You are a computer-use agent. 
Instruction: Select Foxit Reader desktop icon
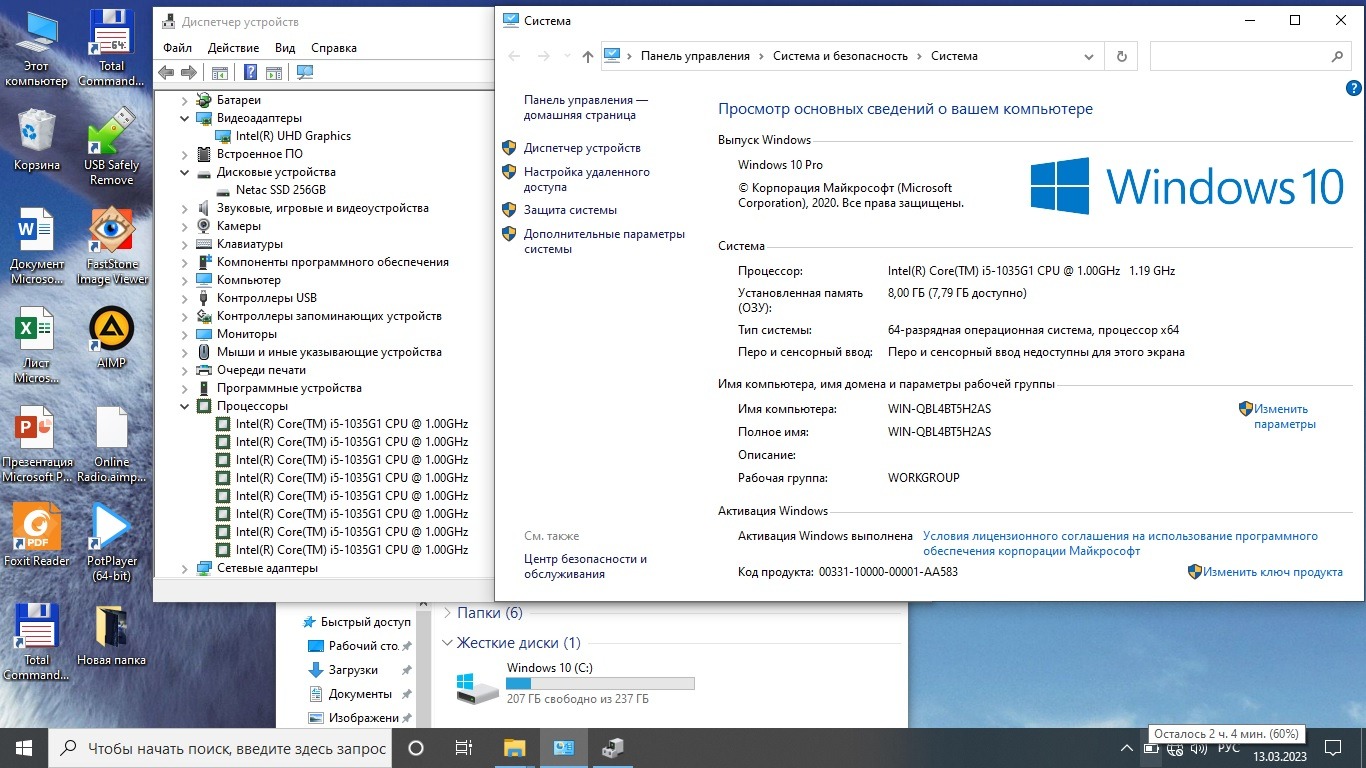[x=37, y=534]
